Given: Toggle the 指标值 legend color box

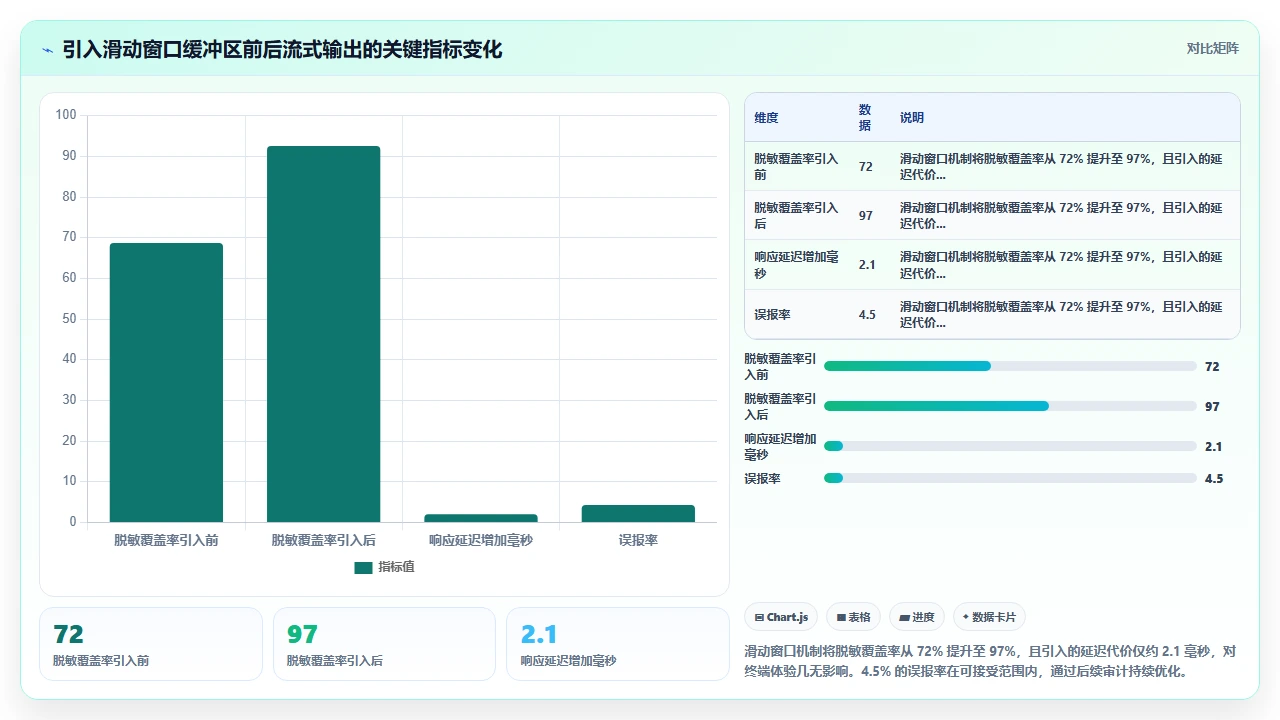Looking at the screenshot, I should (x=363, y=567).
